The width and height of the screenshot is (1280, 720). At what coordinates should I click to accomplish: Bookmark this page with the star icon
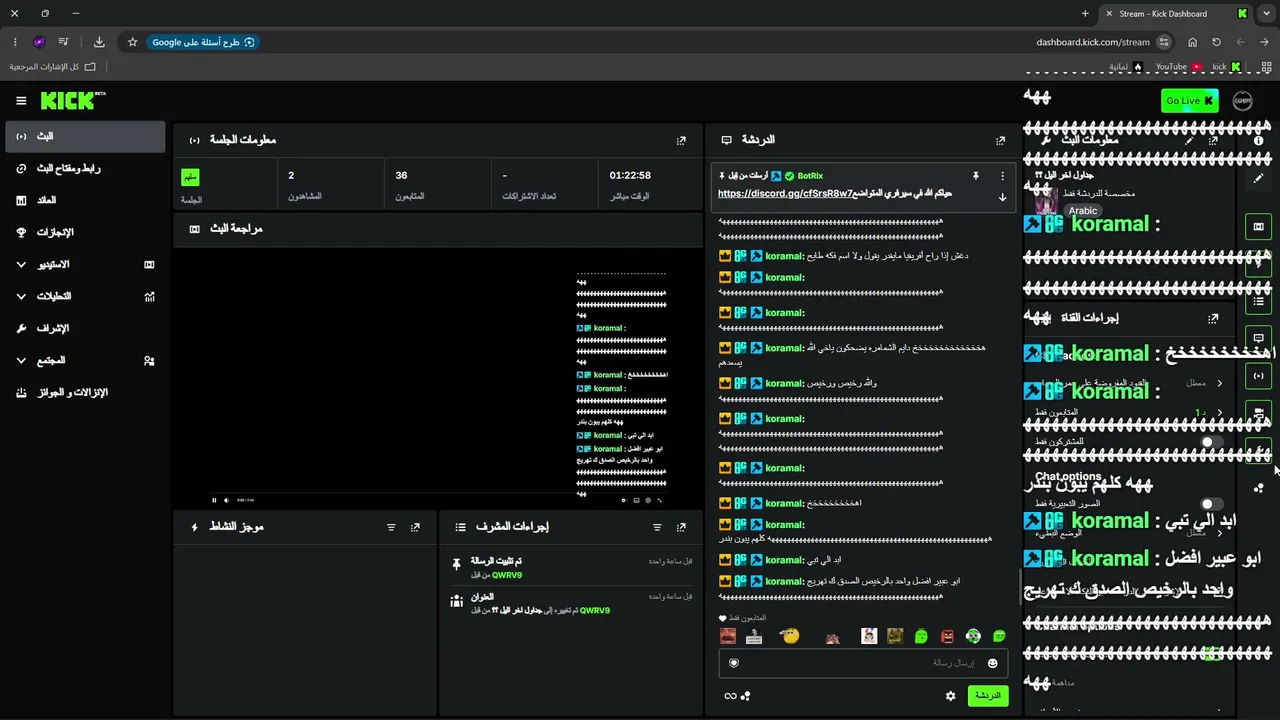132,42
